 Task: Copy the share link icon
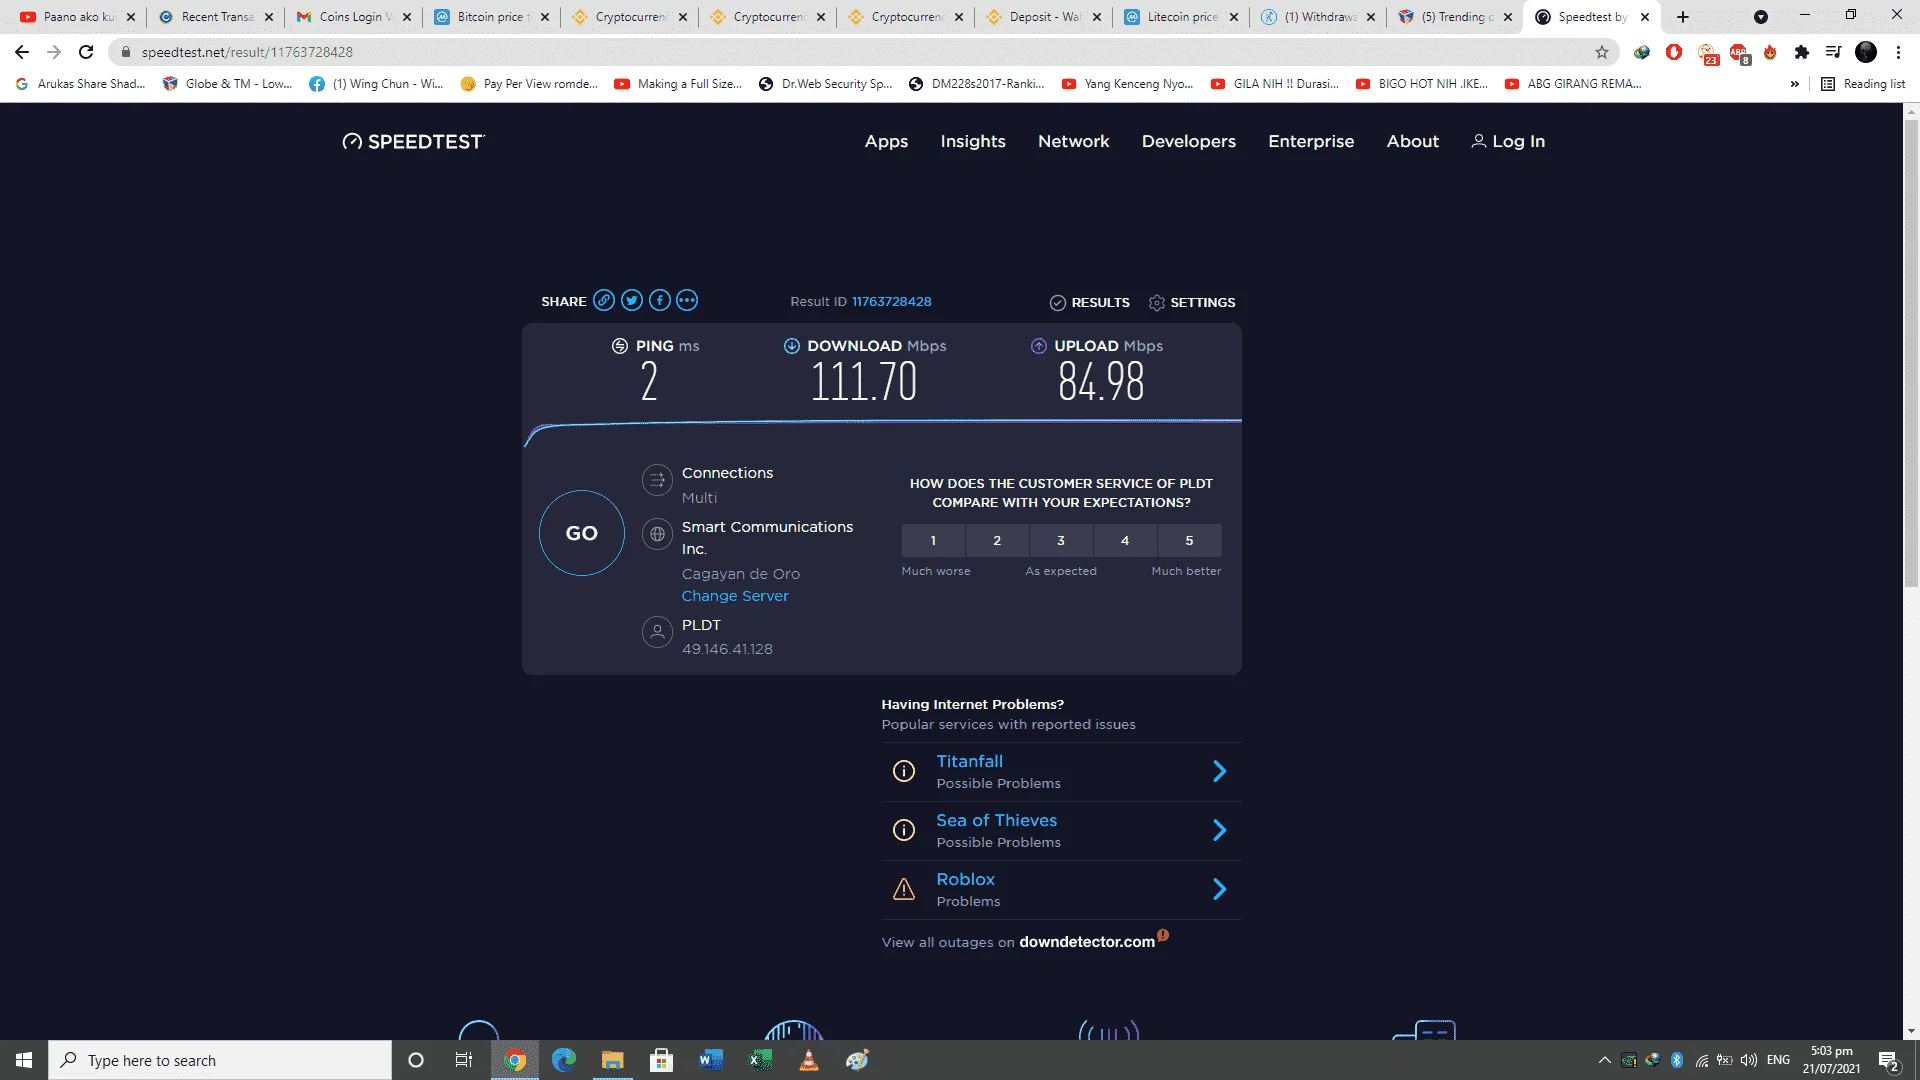click(x=604, y=300)
